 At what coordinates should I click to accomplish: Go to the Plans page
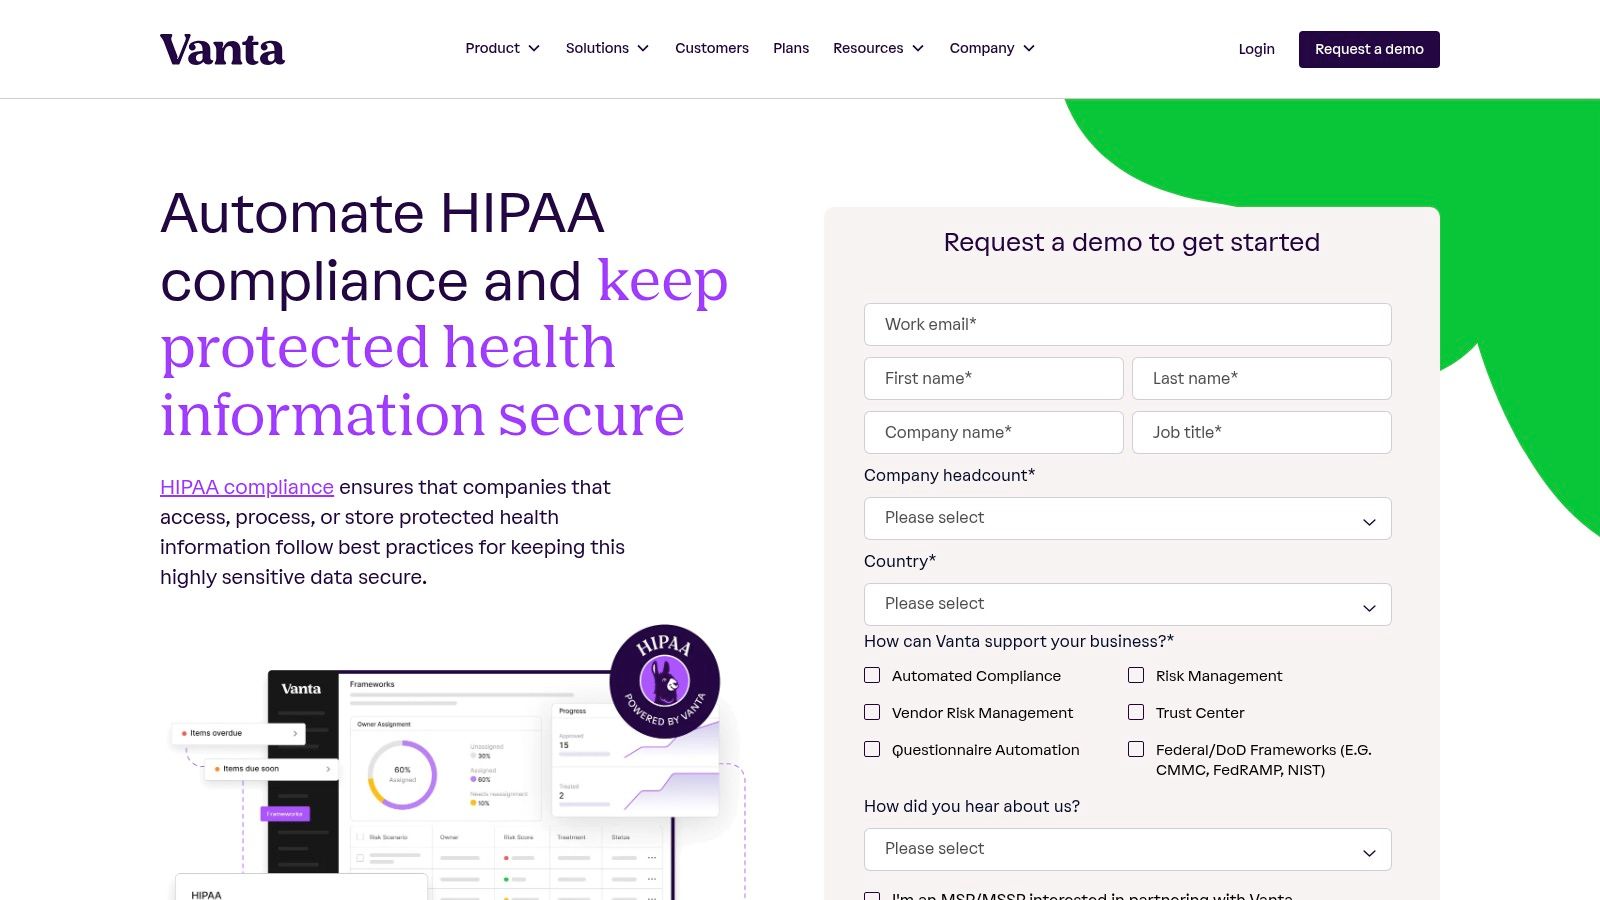[791, 48]
